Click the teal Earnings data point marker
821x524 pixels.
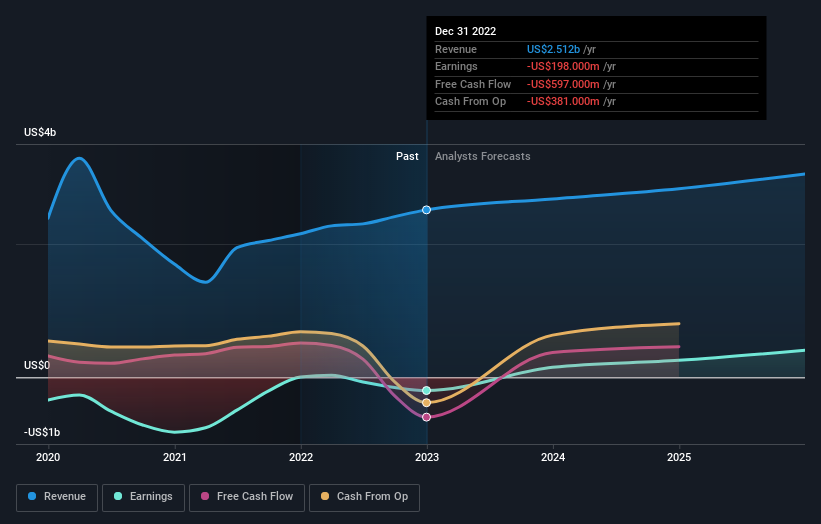(427, 391)
